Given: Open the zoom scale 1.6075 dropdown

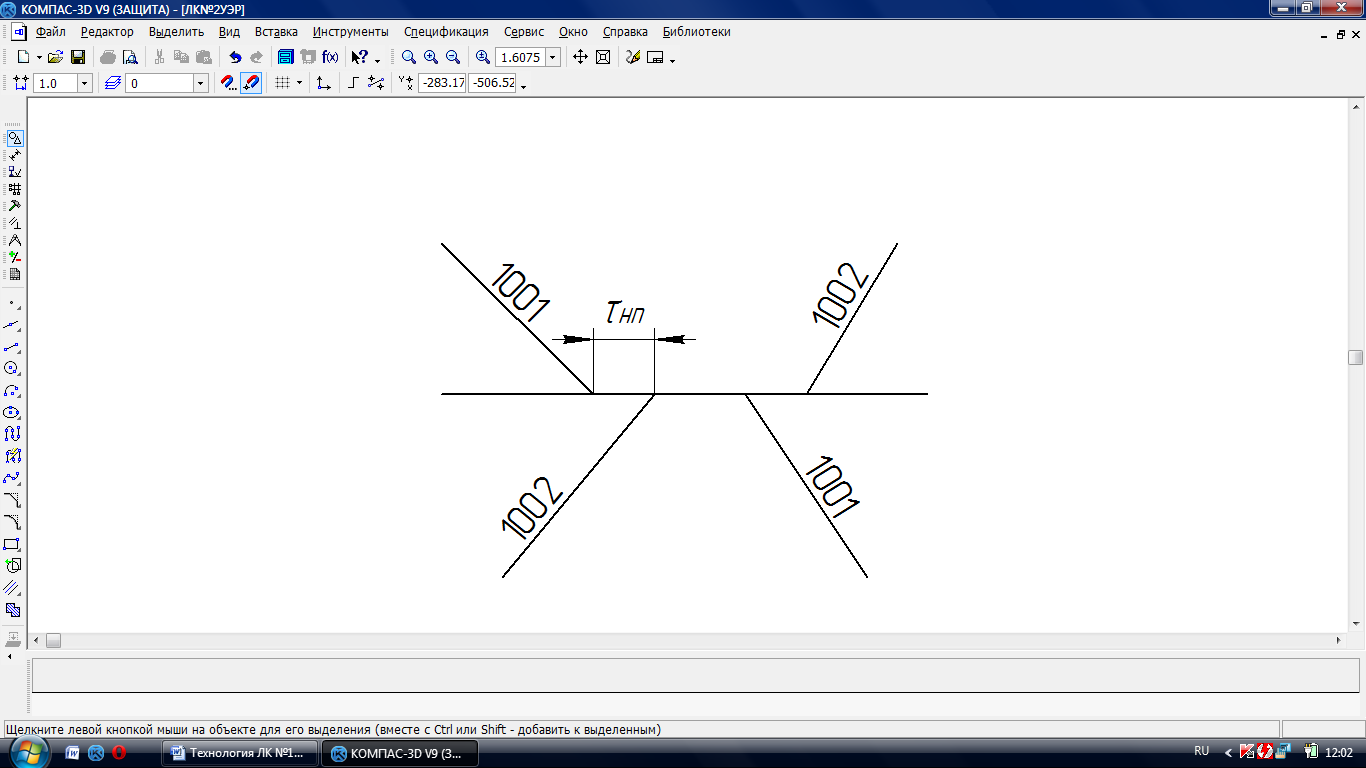Looking at the screenshot, I should point(552,57).
